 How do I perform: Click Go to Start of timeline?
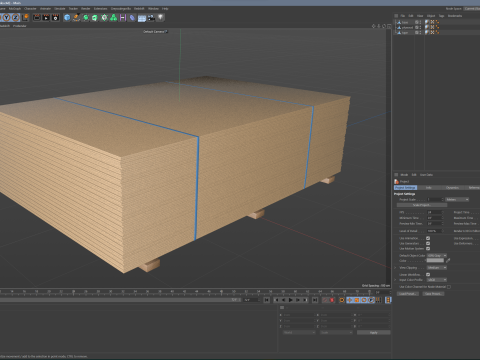pos(267,300)
